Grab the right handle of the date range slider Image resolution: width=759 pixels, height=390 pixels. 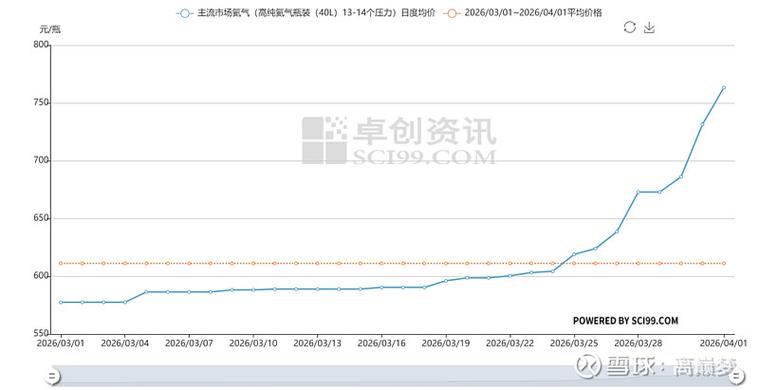coord(737,375)
